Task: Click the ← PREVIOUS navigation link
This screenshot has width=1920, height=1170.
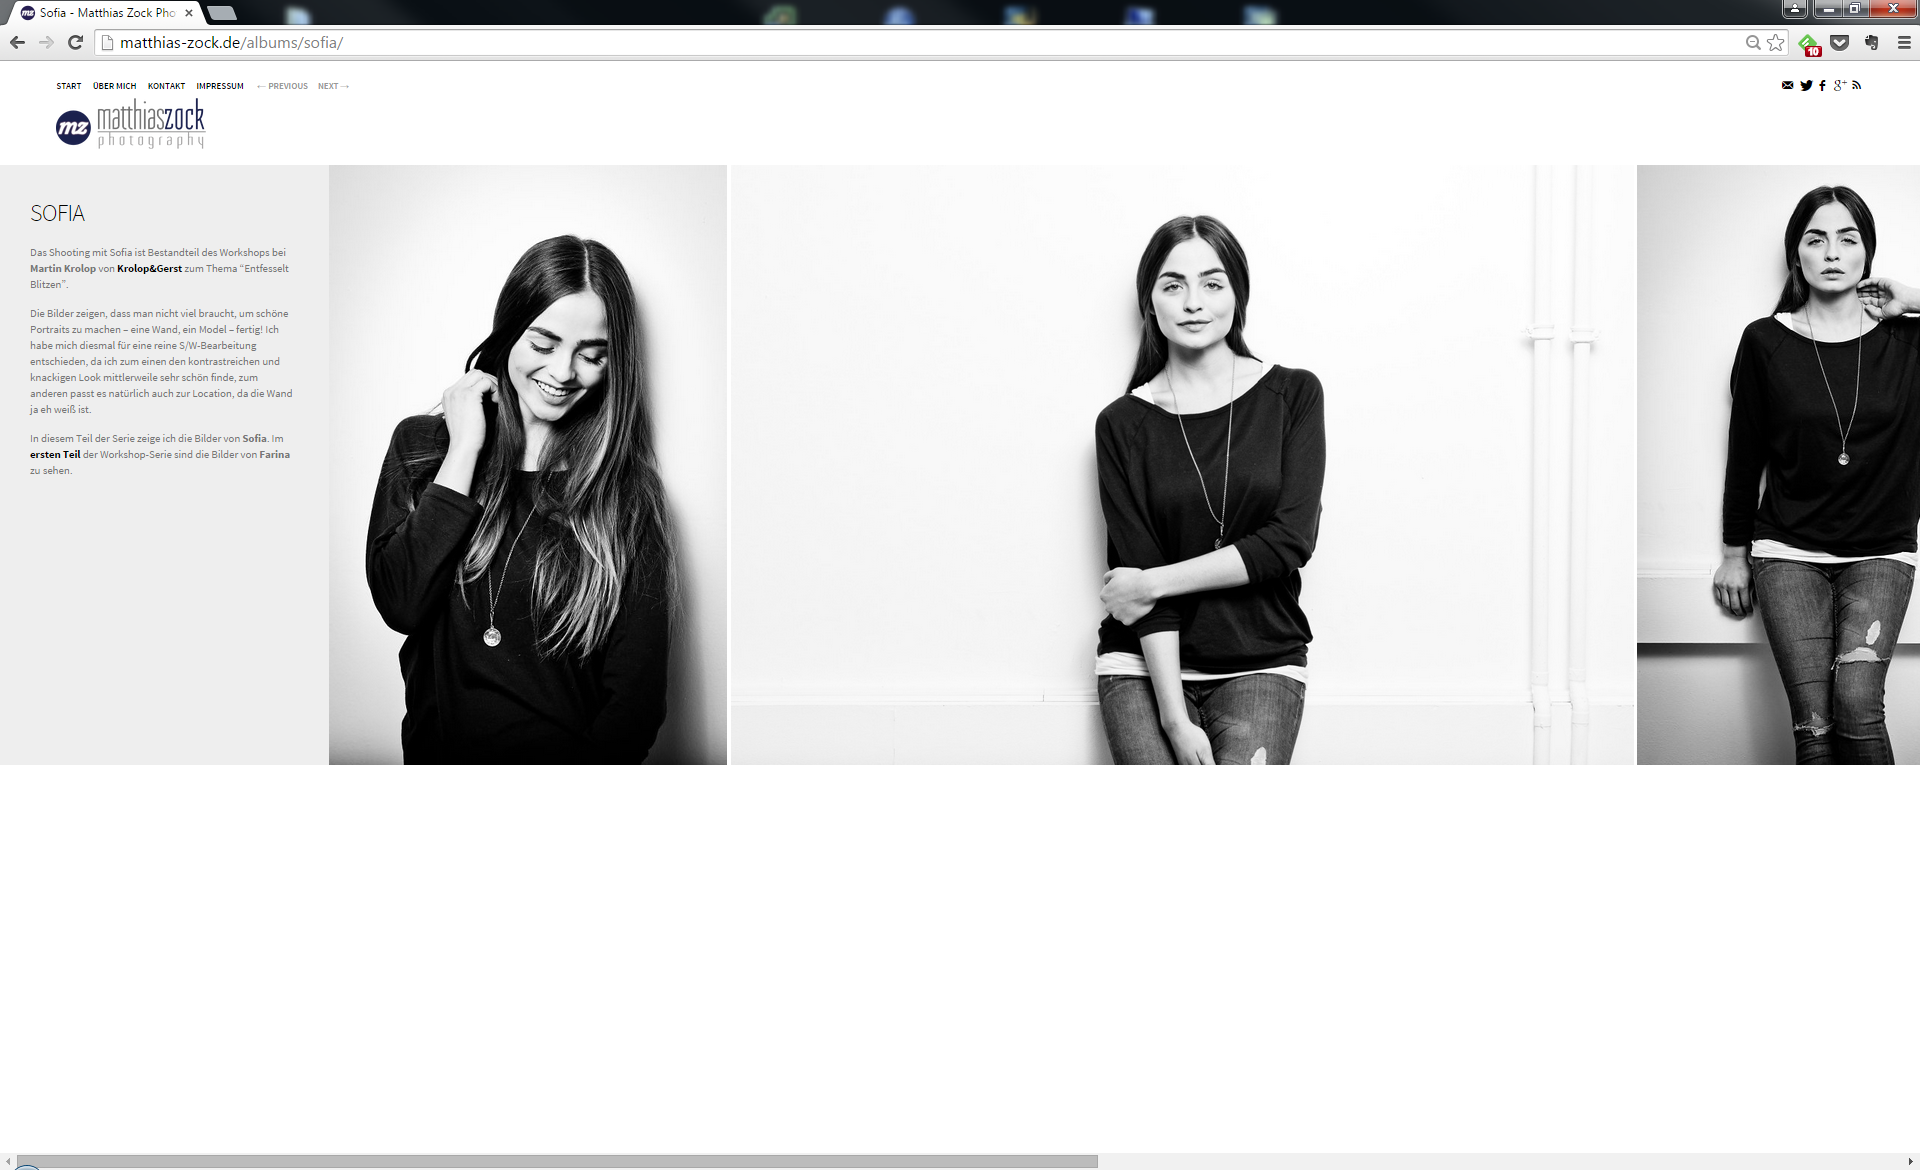Action: pyautogui.click(x=281, y=85)
